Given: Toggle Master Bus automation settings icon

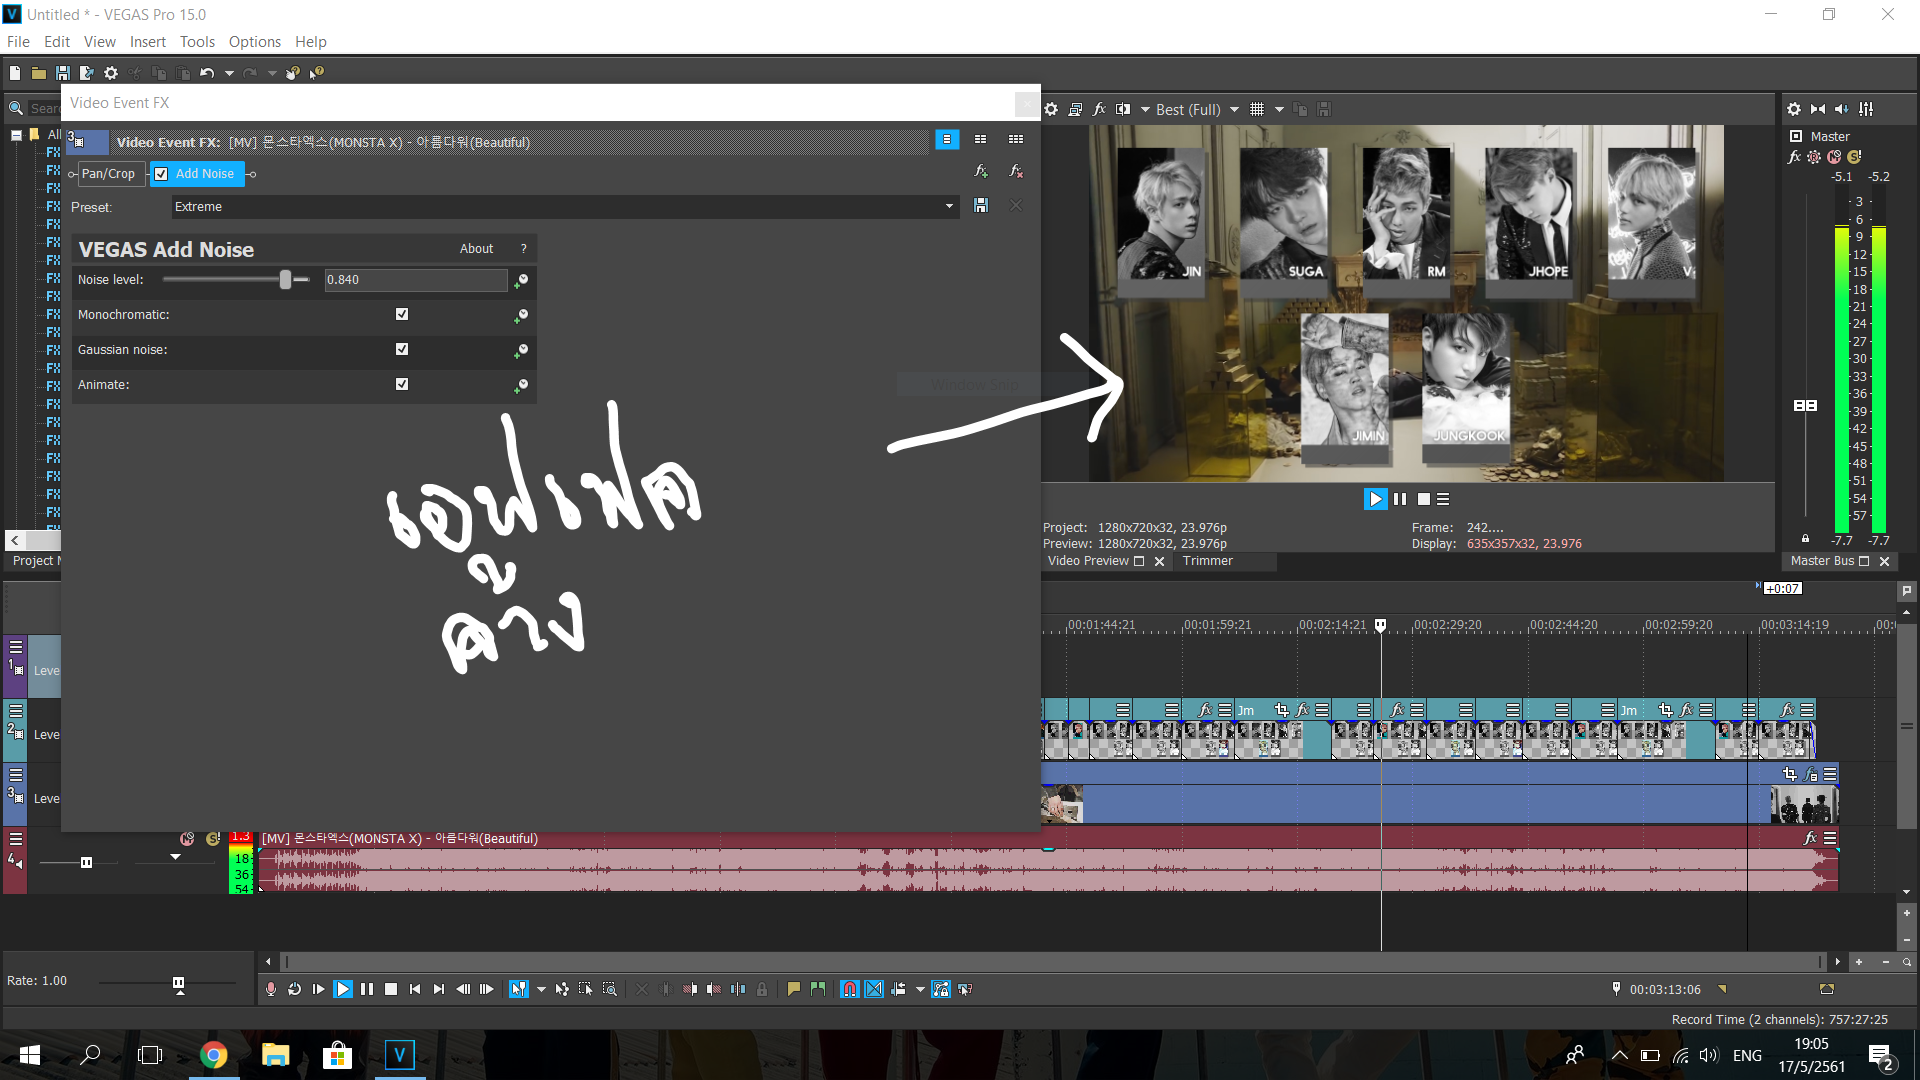Looking at the screenshot, I should 1814,157.
